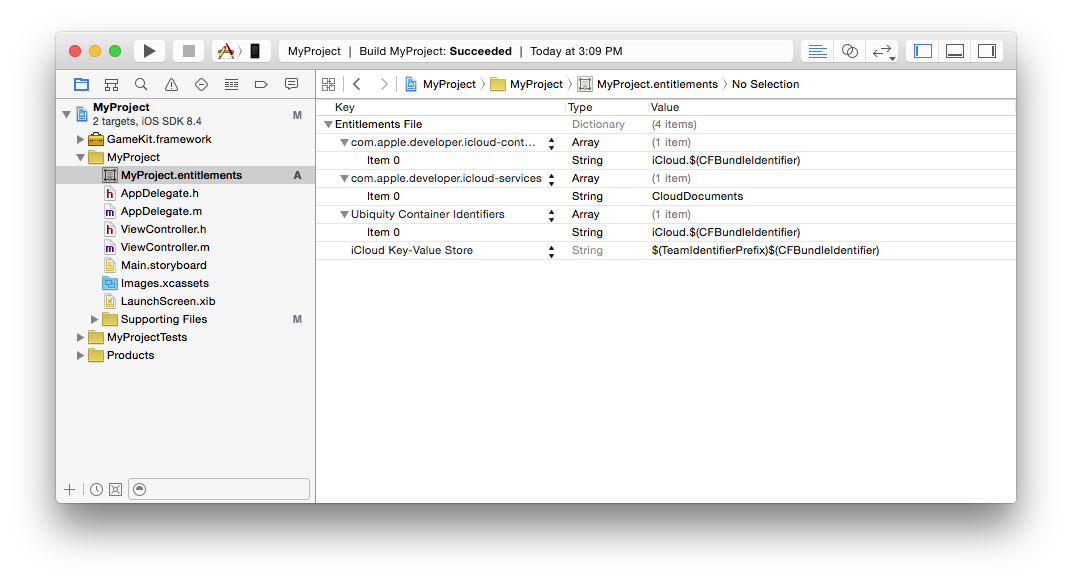This screenshot has width=1072, height=583.
Task: Open Main.storyboard from the navigator
Action: (163, 266)
